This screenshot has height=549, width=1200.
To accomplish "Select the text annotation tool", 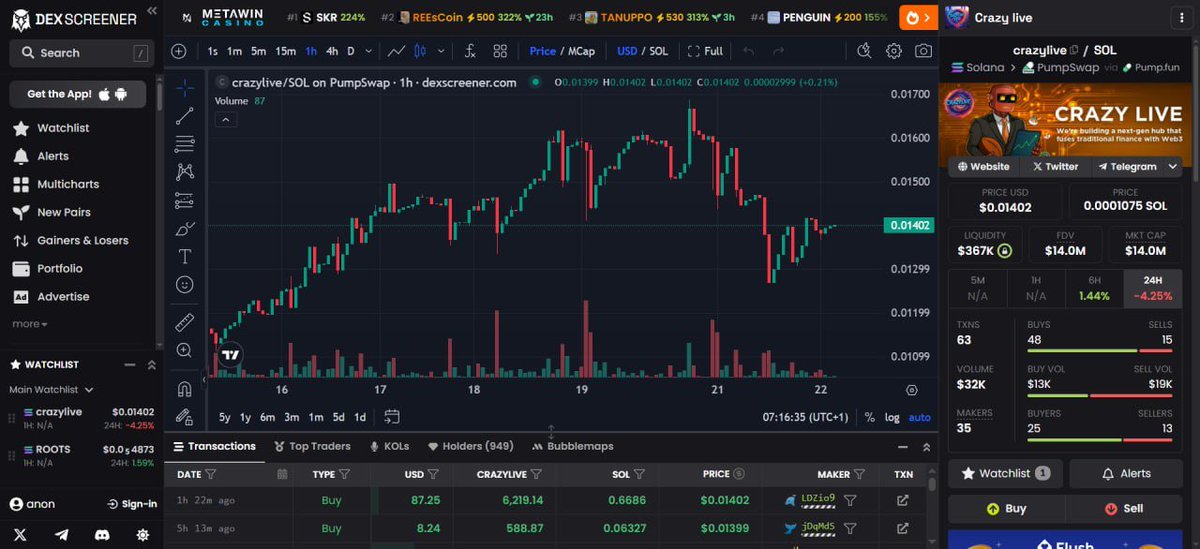I will (184, 257).
